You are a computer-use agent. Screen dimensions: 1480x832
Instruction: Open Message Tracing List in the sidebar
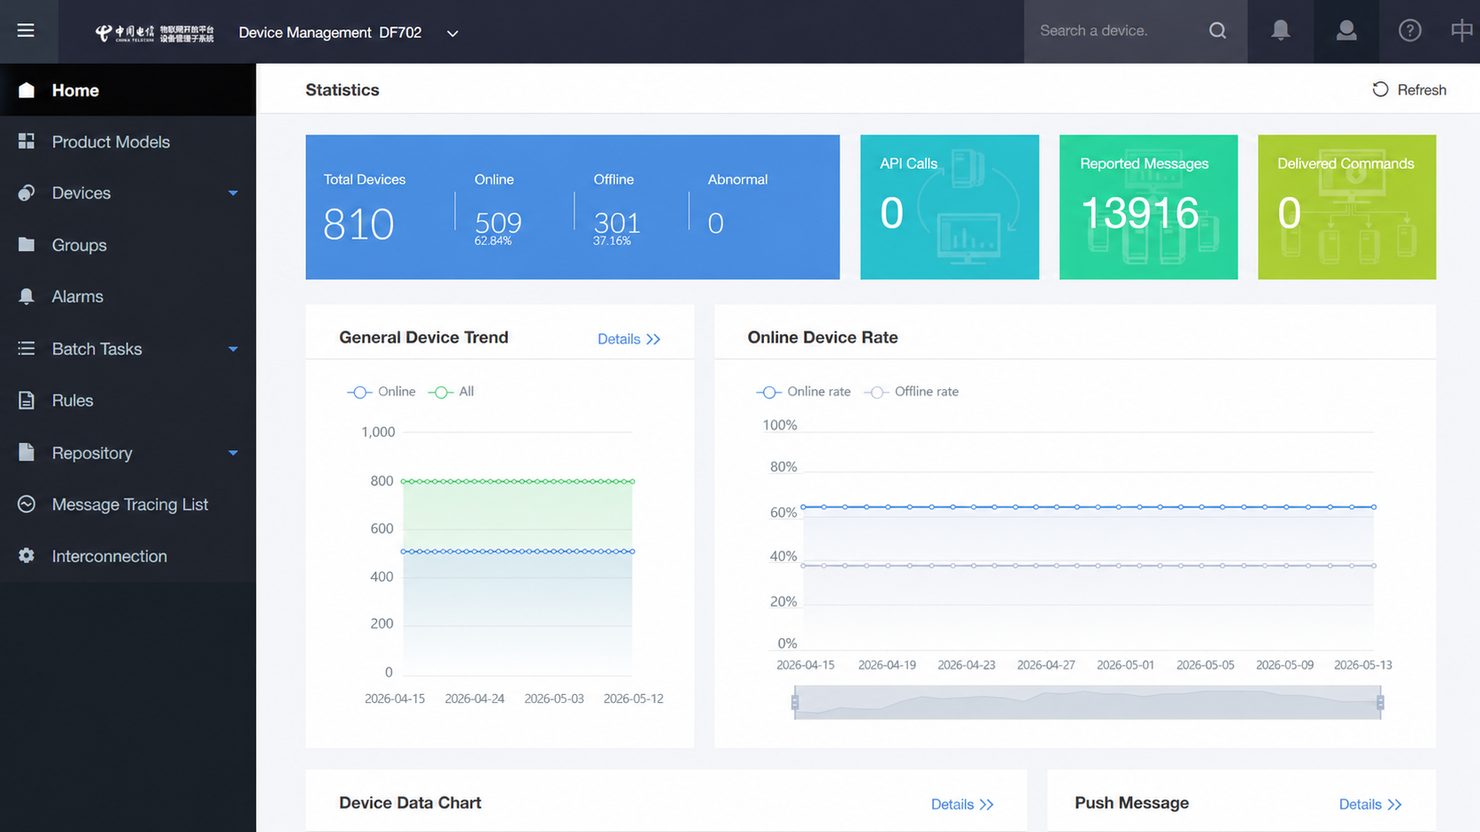(128, 504)
